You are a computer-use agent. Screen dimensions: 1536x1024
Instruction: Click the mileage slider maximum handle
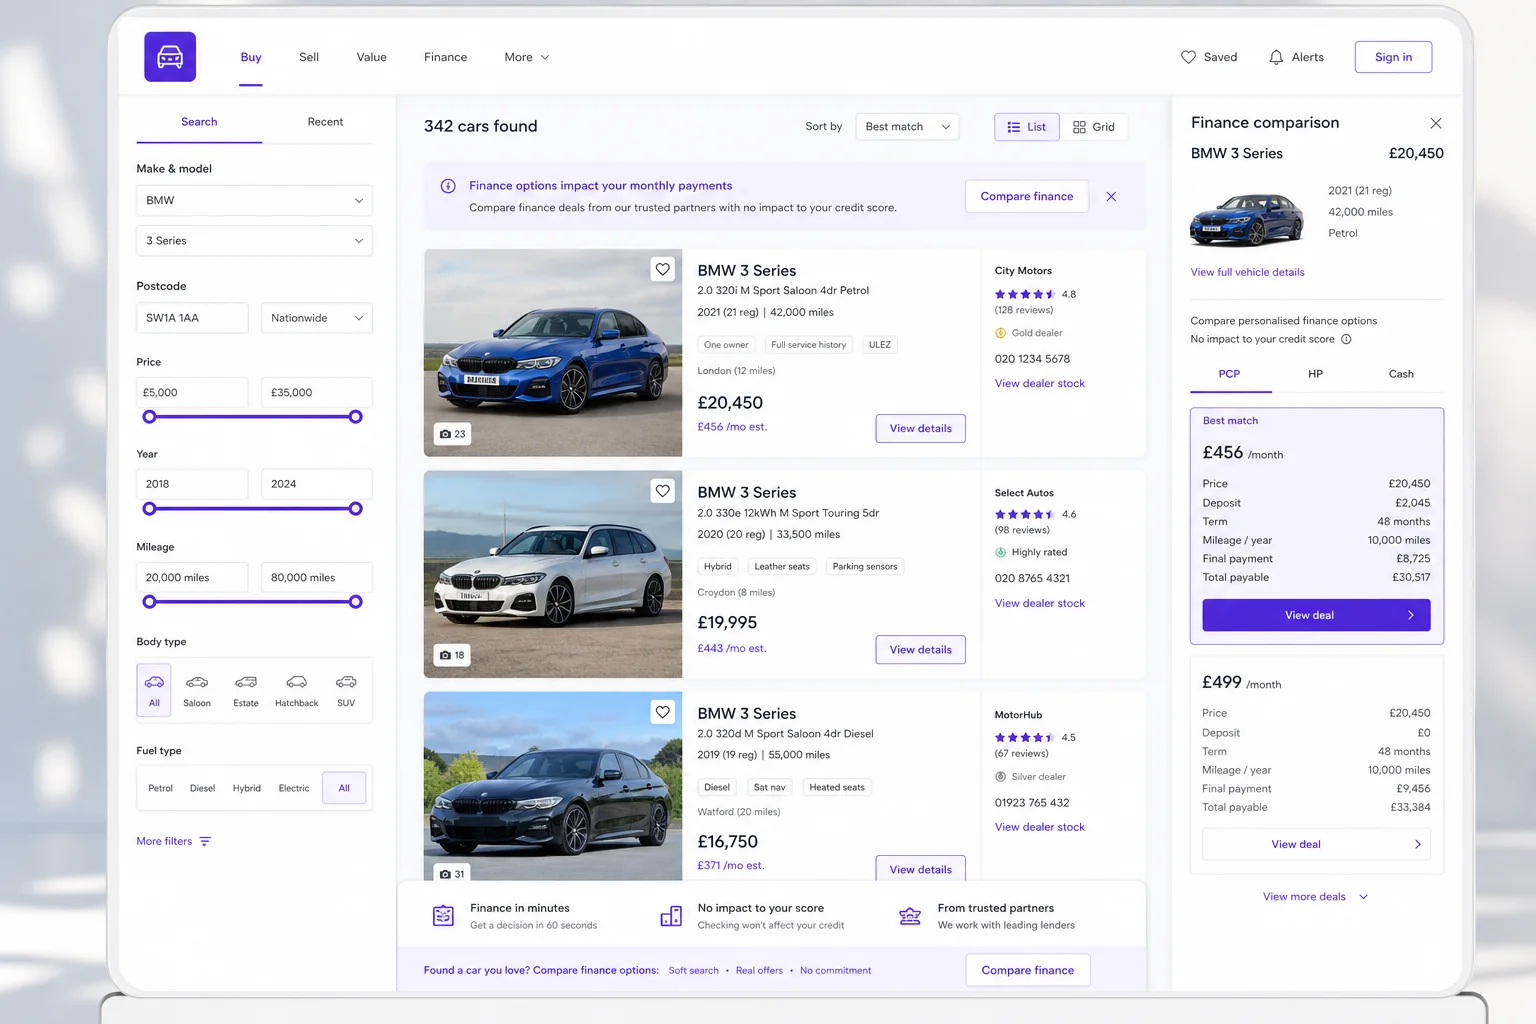point(355,602)
